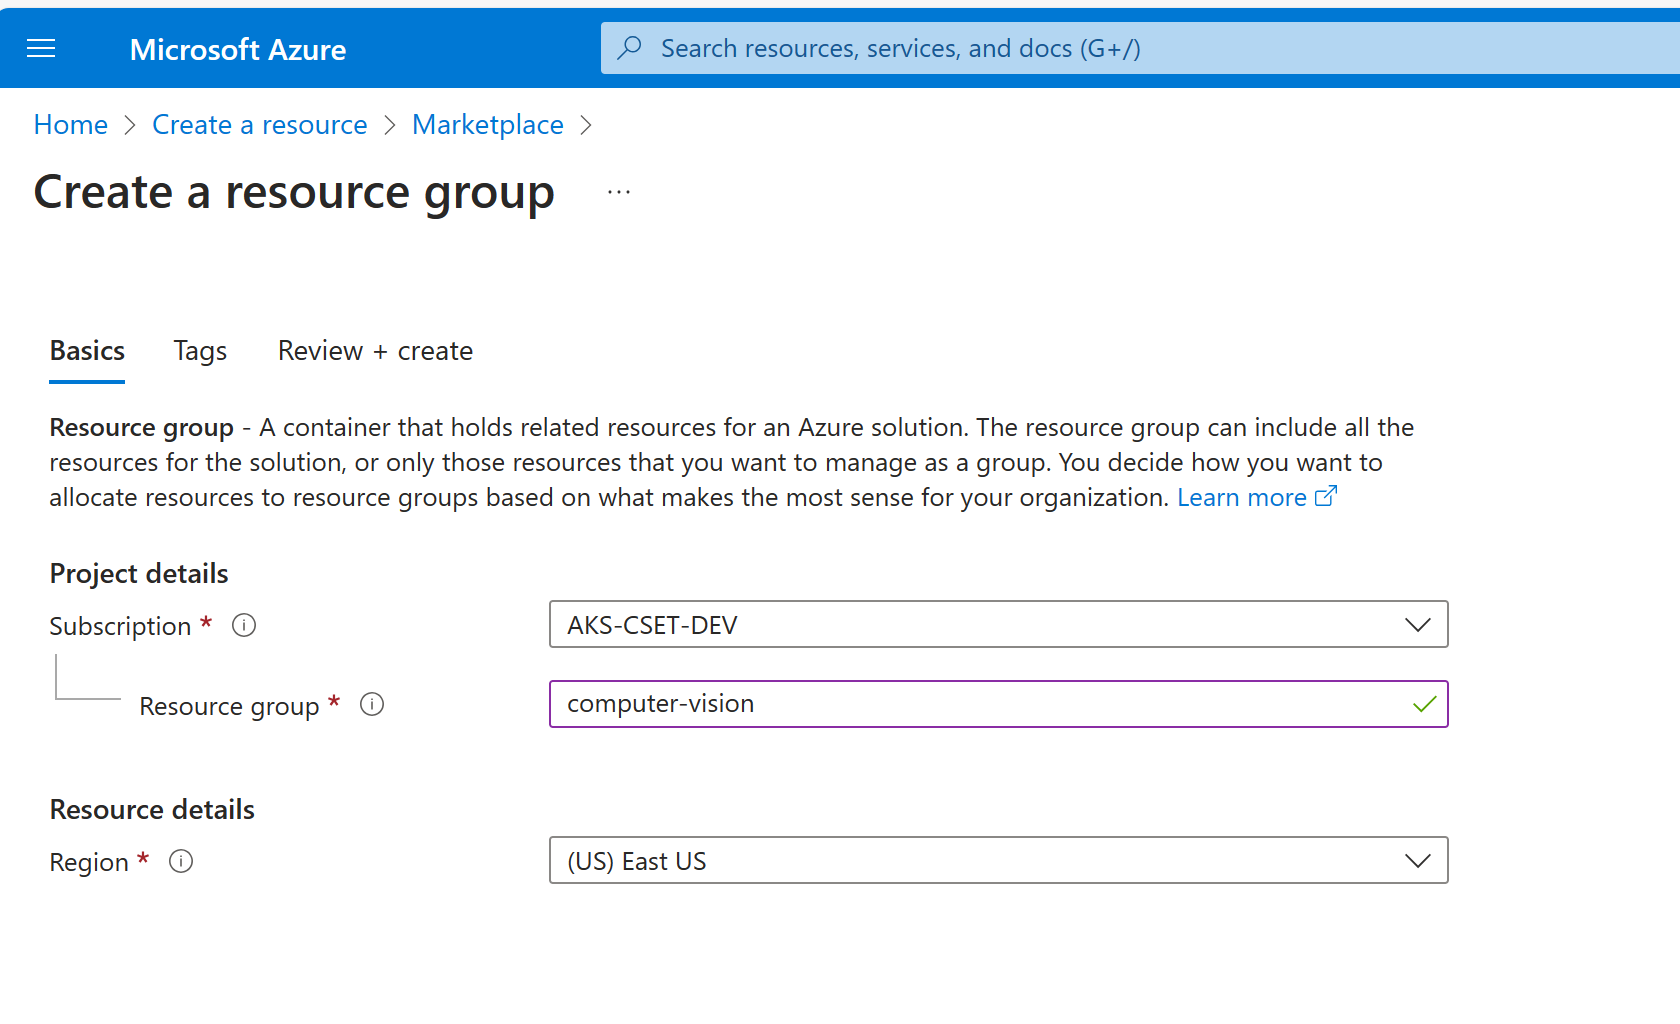This screenshot has width=1680, height=1024.
Task: Click the external link icon after Learn more
Action: point(1326,496)
